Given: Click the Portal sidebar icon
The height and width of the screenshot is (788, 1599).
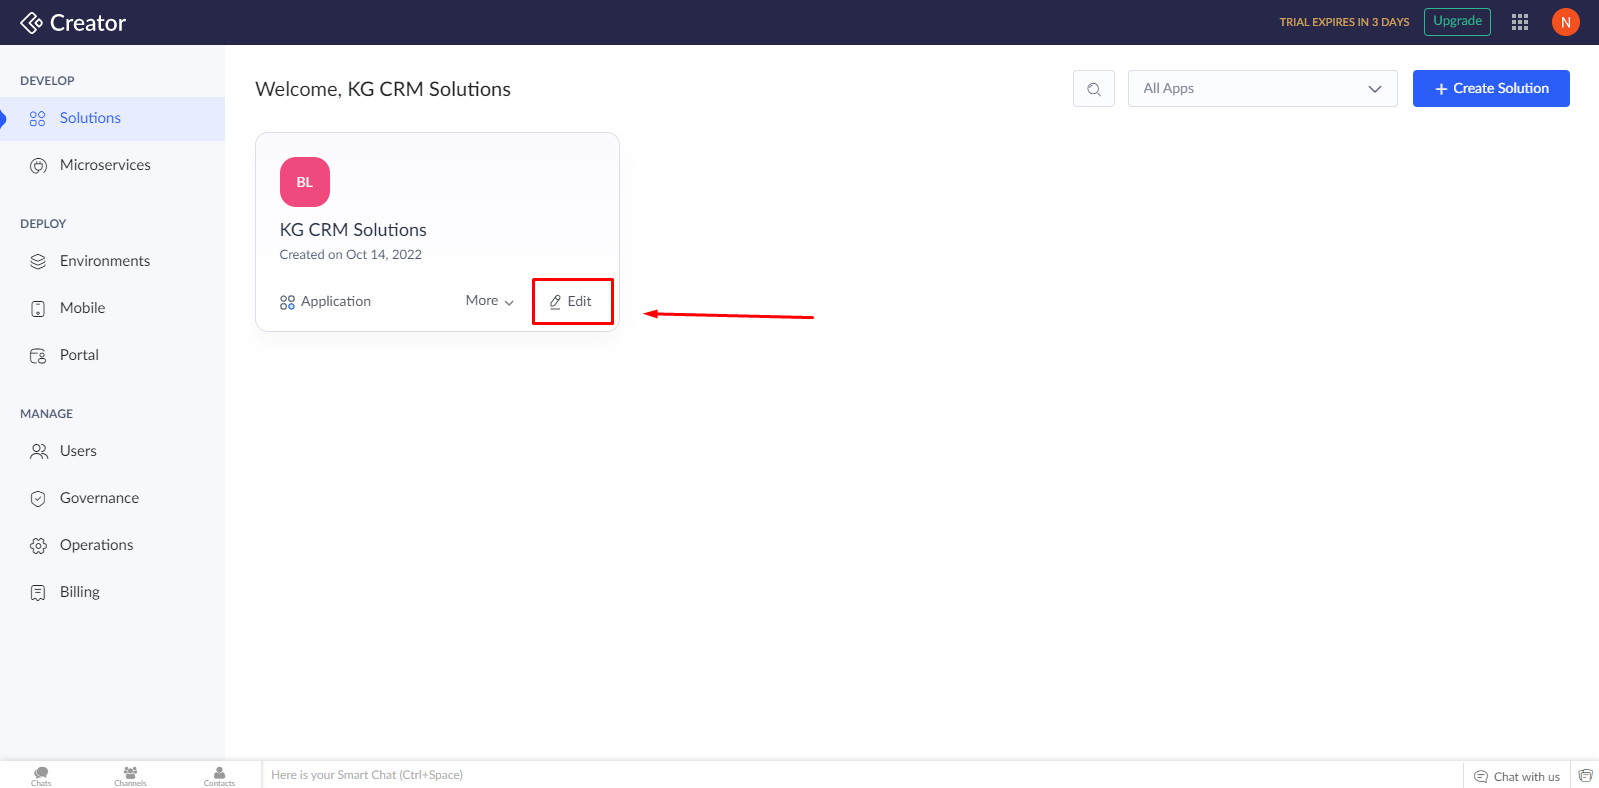Looking at the screenshot, I should (x=38, y=356).
